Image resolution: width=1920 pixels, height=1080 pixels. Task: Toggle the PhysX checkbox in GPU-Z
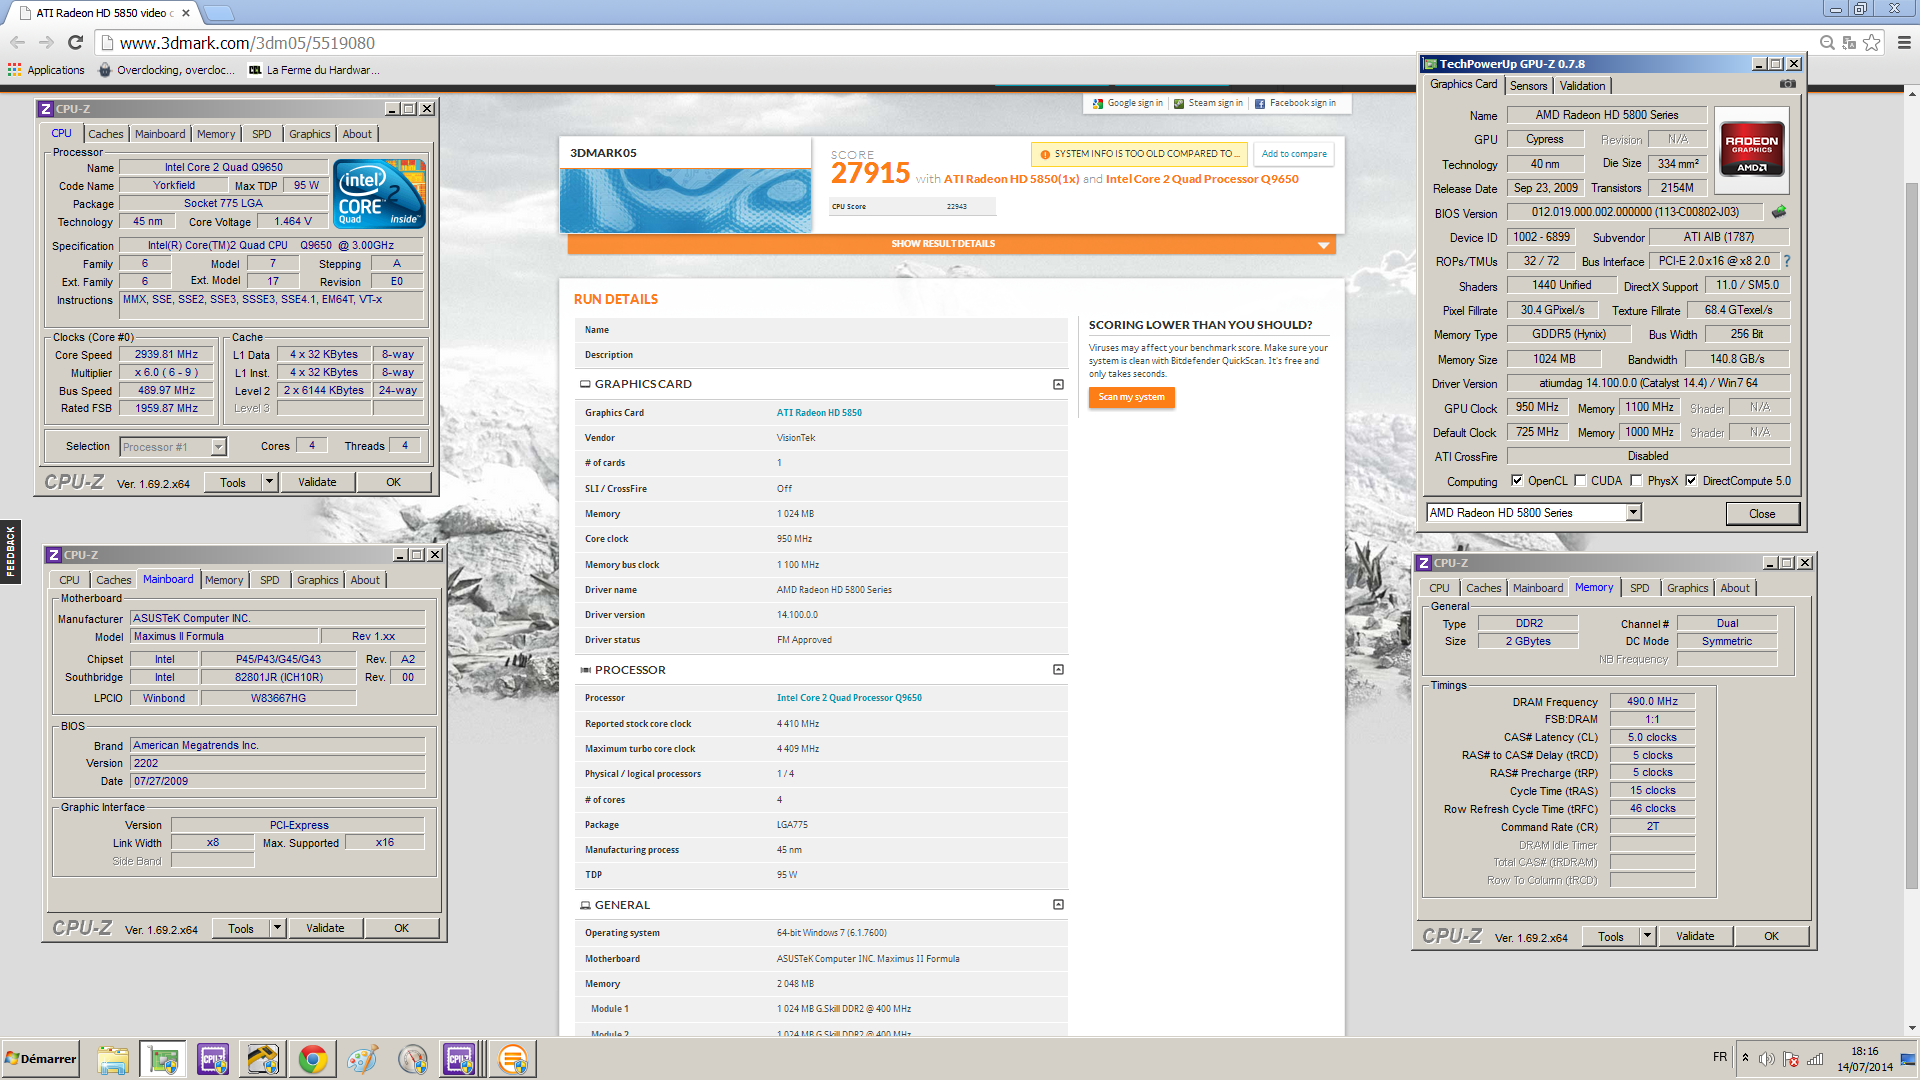[1636, 481]
